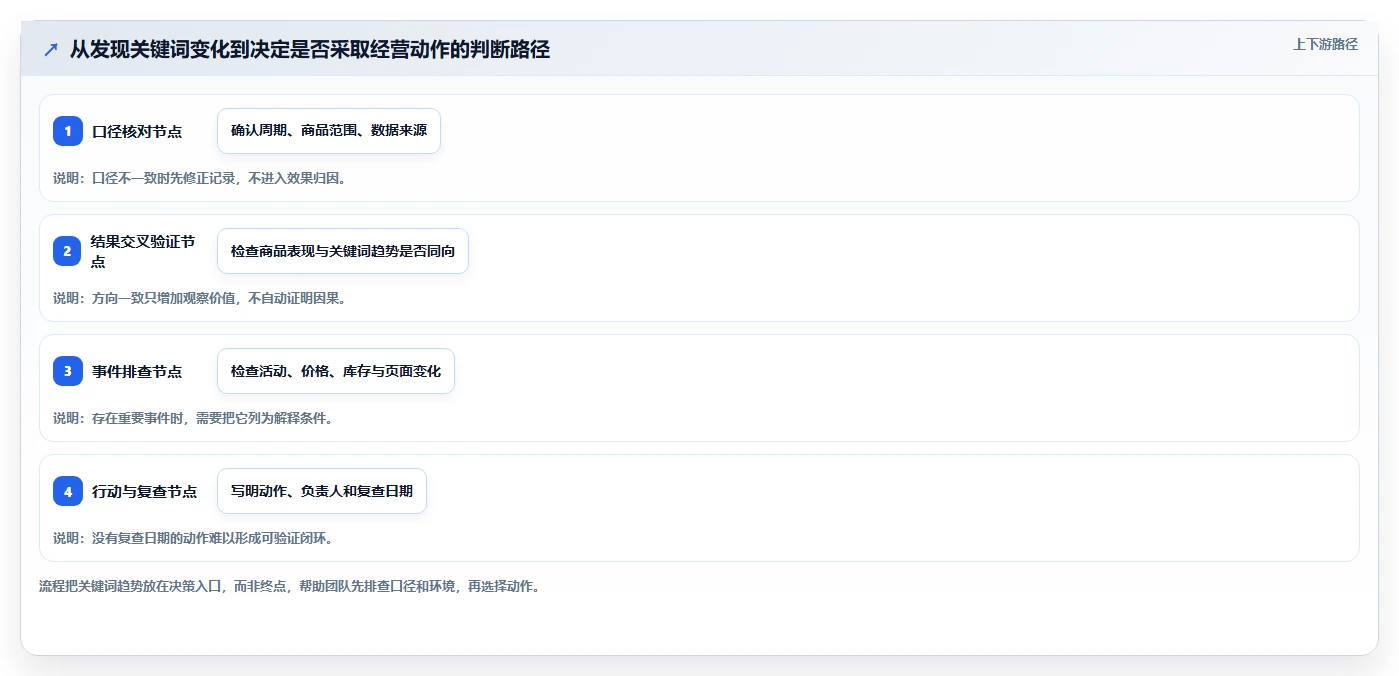Click the 行动与复查节点 step title
Viewport: 1399px width, 676px height.
144,492
